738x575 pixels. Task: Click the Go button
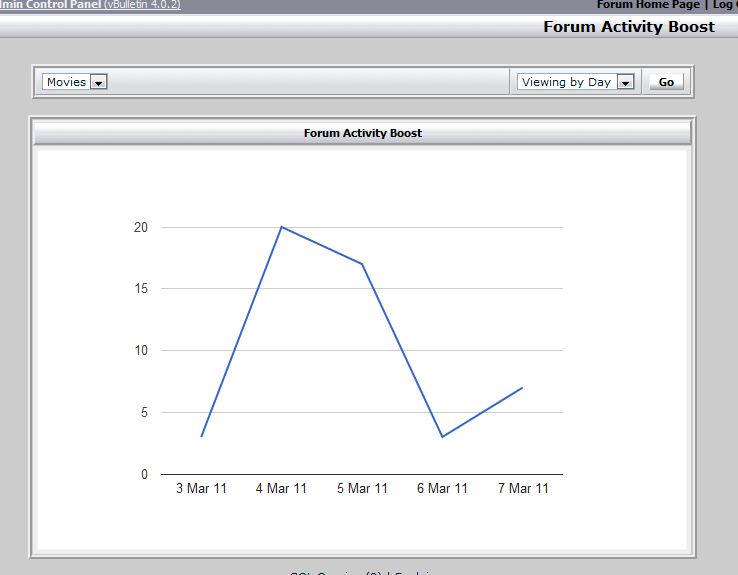click(666, 82)
